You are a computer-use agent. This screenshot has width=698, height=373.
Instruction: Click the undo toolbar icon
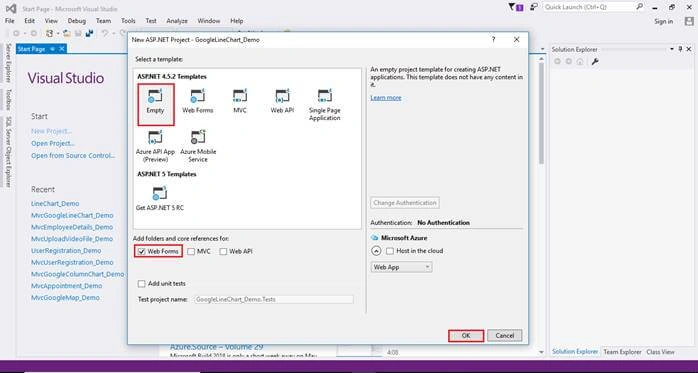point(105,33)
